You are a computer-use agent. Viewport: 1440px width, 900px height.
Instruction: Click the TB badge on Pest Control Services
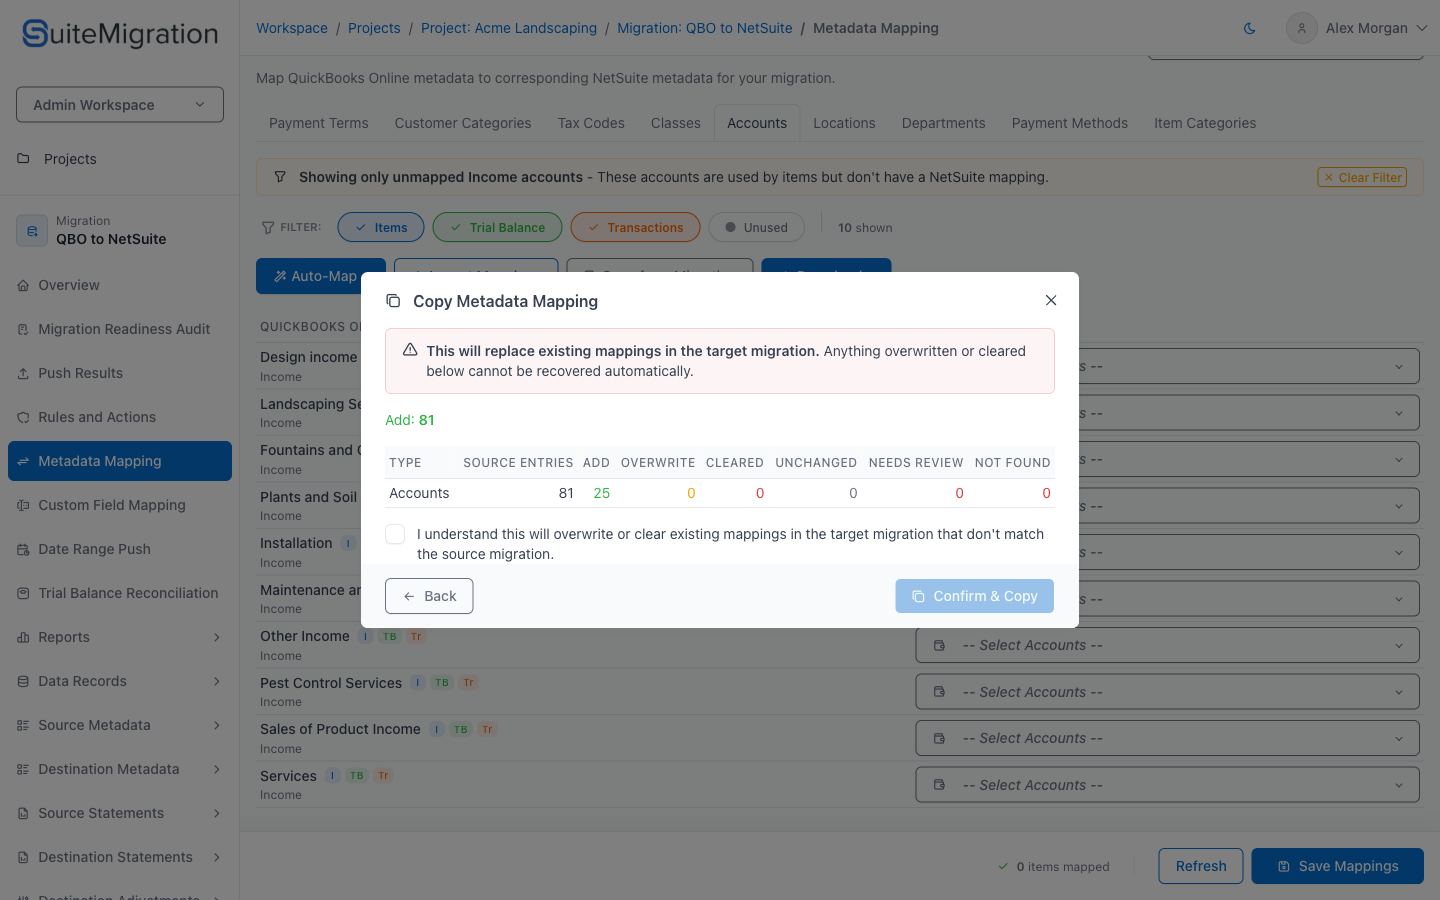[x=442, y=683]
